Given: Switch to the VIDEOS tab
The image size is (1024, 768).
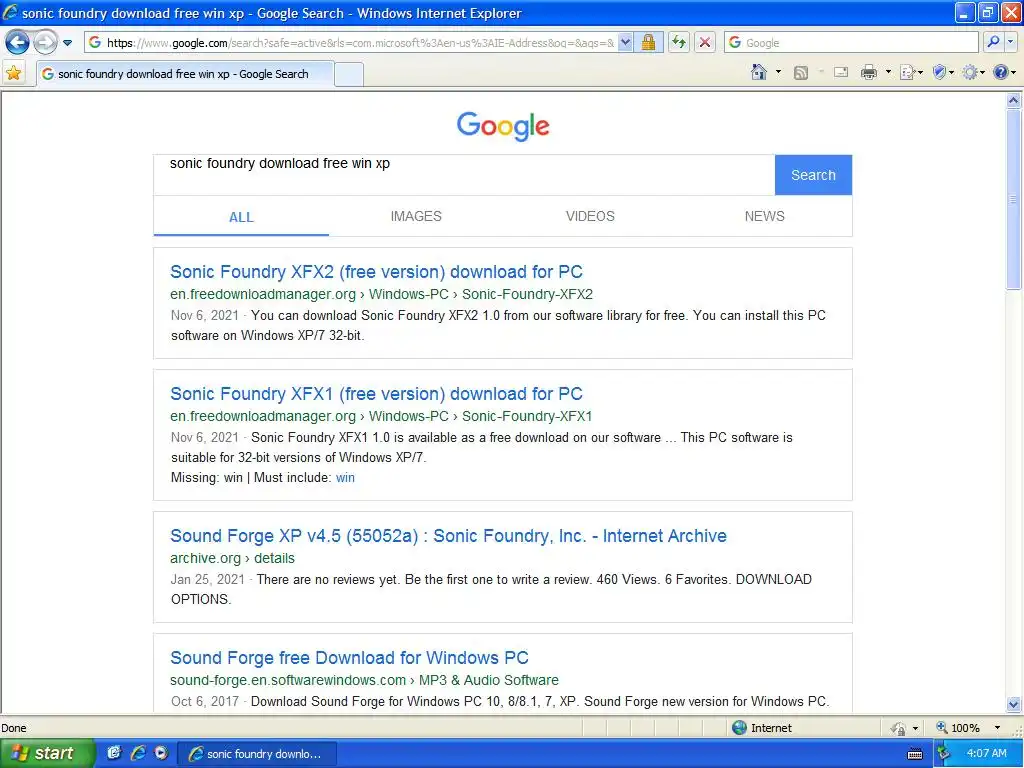Looking at the screenshot, I should coord(590,216).
